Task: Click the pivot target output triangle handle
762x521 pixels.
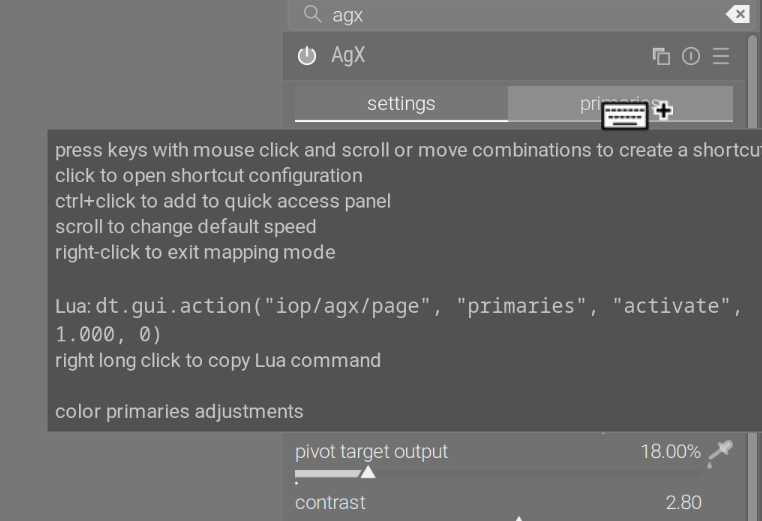Action: [x=368, y=472]
